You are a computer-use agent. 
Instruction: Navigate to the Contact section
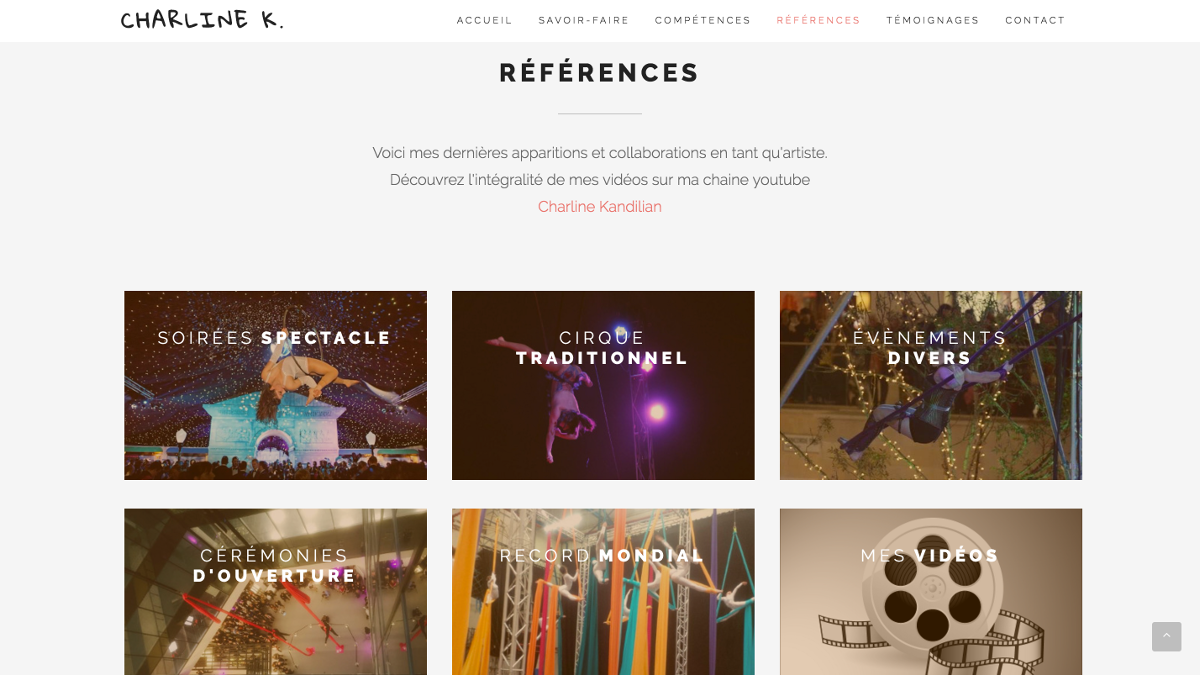pos(1035,20)
